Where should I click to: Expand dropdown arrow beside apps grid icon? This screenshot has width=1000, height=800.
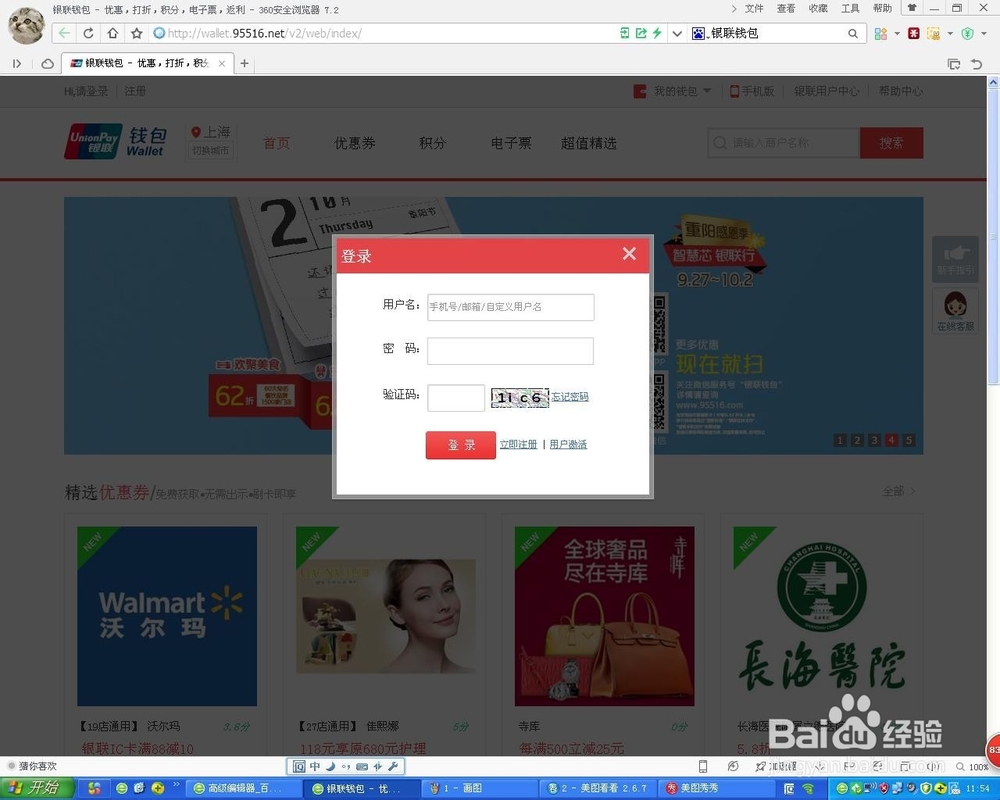pos(897,33)
